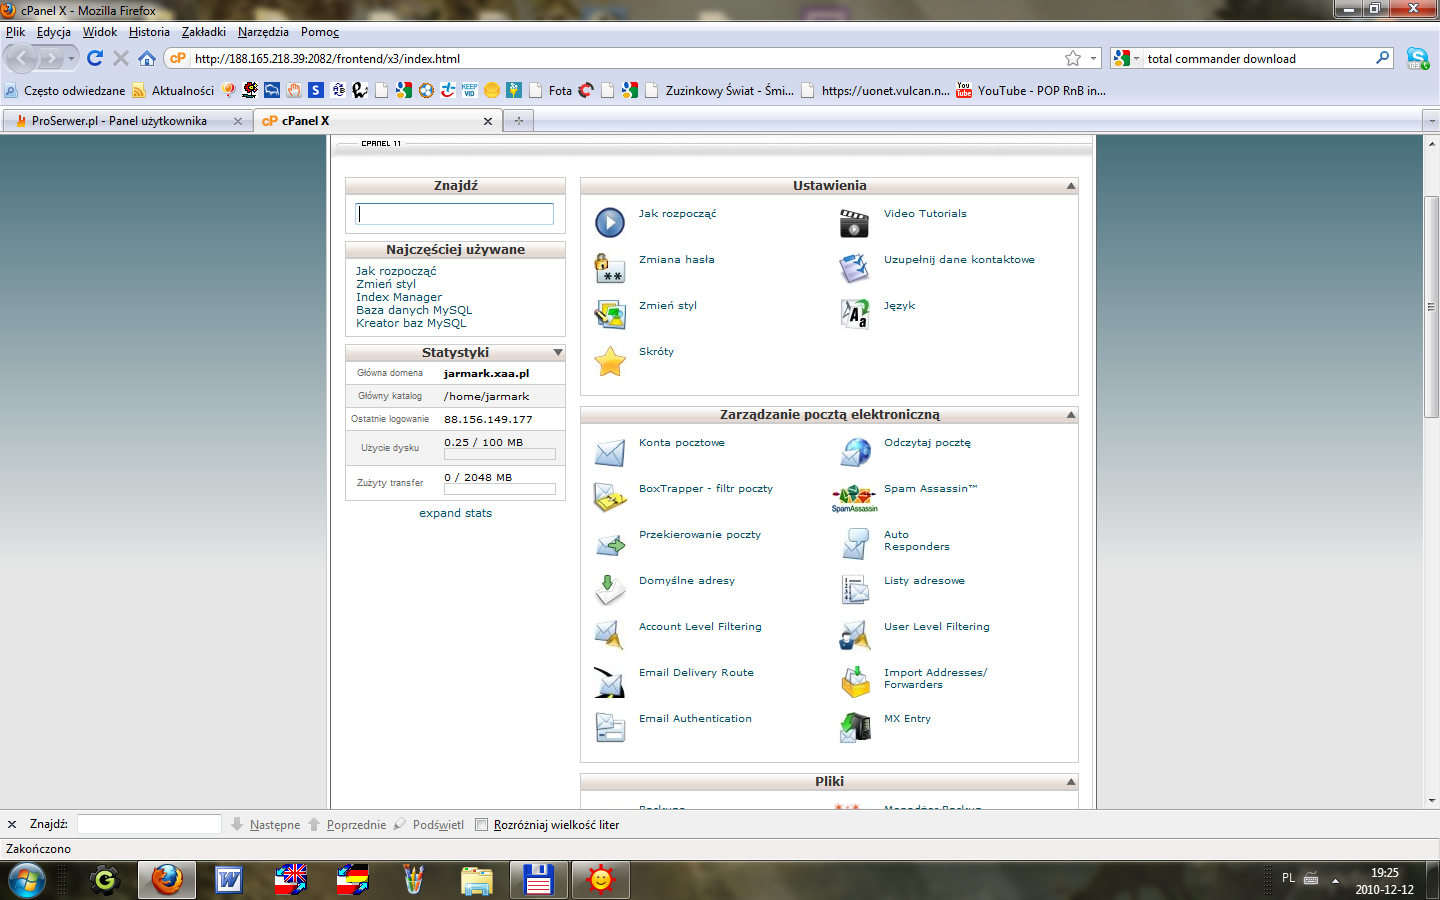Screen dimensions: 1440x900
Task: Open the Listy adresowe icon
Action: tap(854, 590)
